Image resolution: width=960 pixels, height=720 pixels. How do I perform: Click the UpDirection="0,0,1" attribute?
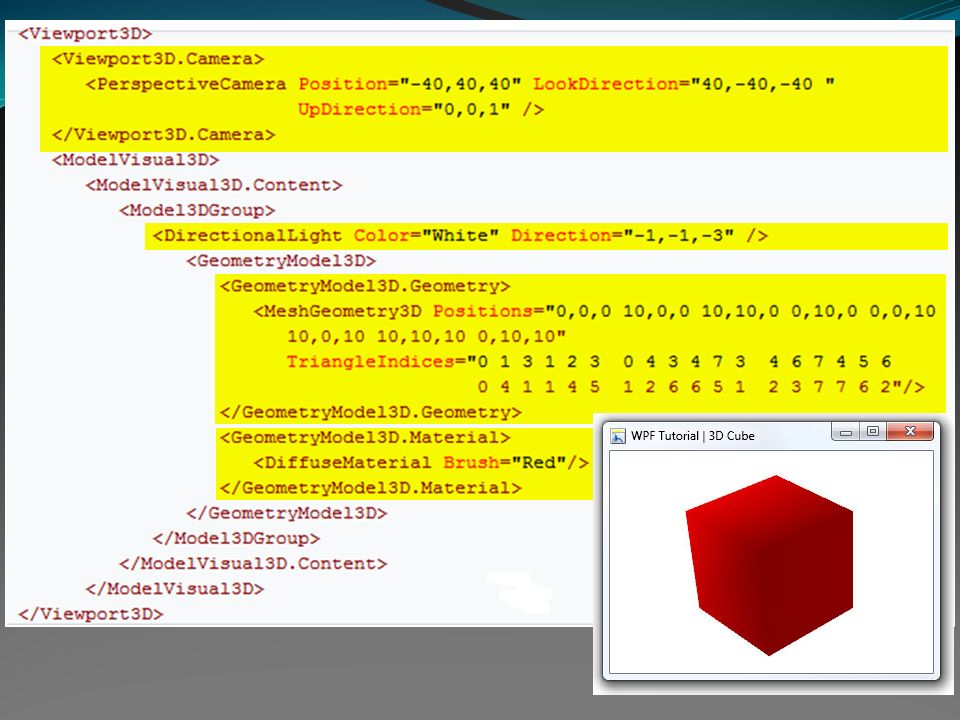pos(404,110)
